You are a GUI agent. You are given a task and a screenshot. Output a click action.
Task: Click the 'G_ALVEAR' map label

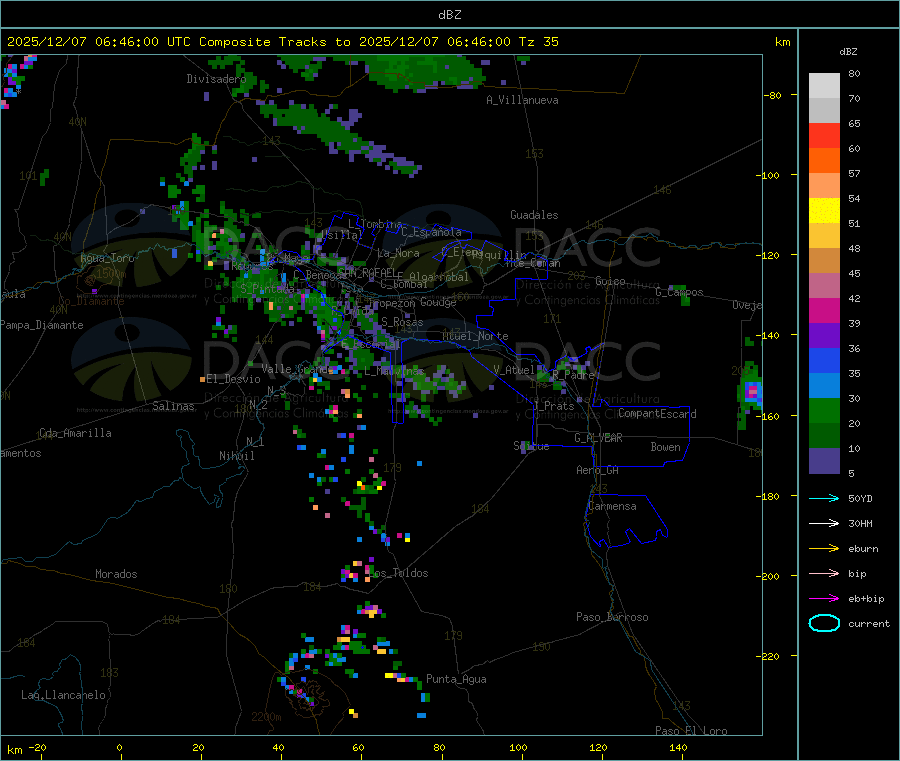tap(598, 438)
